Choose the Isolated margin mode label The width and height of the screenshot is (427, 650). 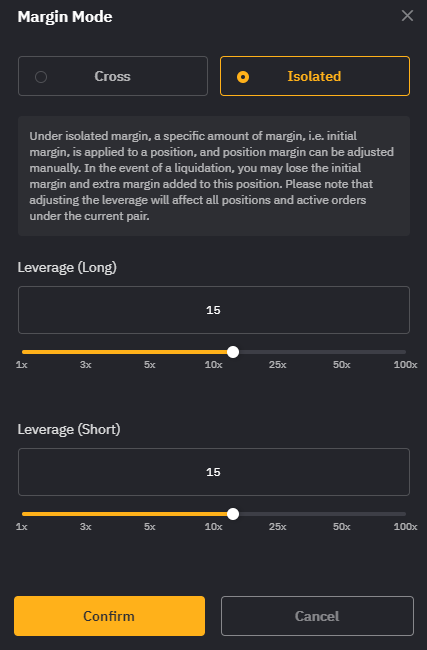coord(314,76)
